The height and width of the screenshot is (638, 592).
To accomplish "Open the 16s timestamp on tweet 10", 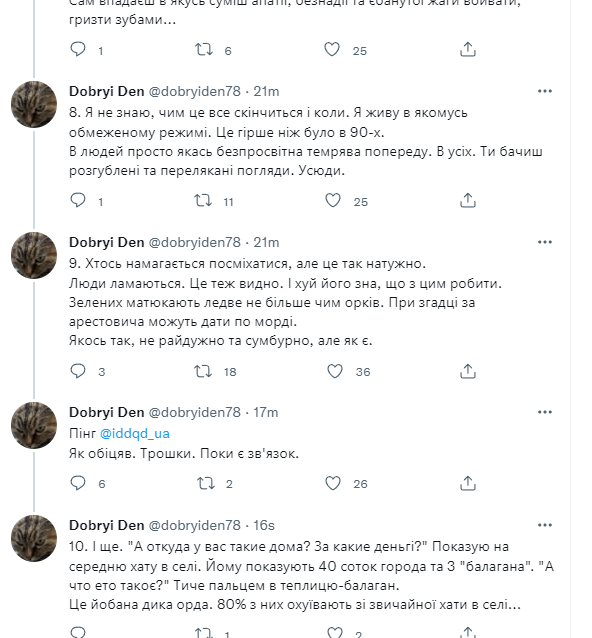I will pos(264,525).
